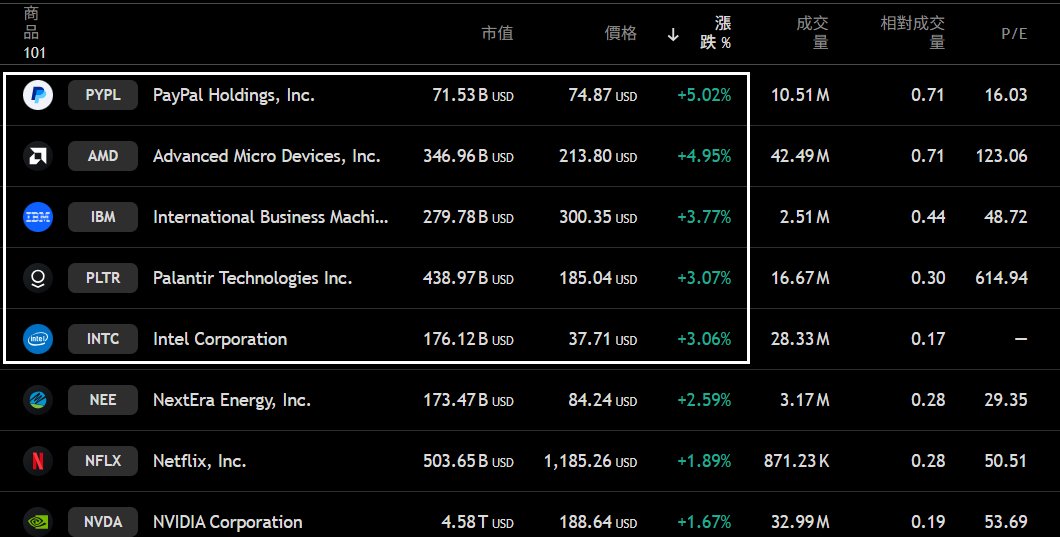The height and width of the screenshot is (537, 1060).
Task: Sort by P/E column header
Action: coord(1014,34)
